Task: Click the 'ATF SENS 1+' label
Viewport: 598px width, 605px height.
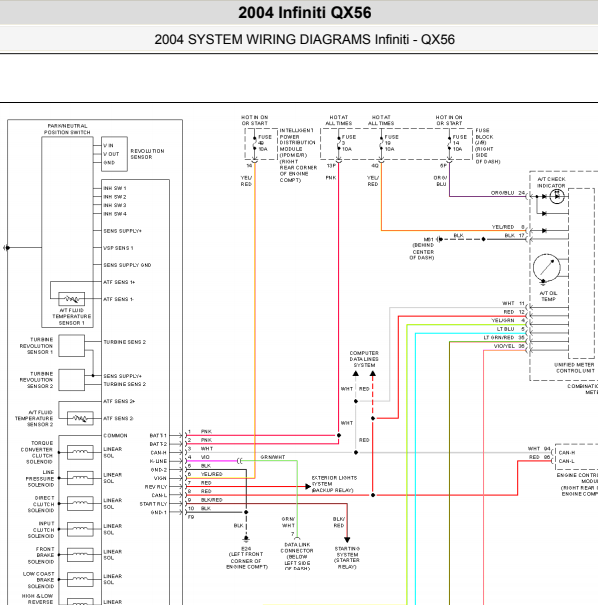Action: (x=119, y=282)
